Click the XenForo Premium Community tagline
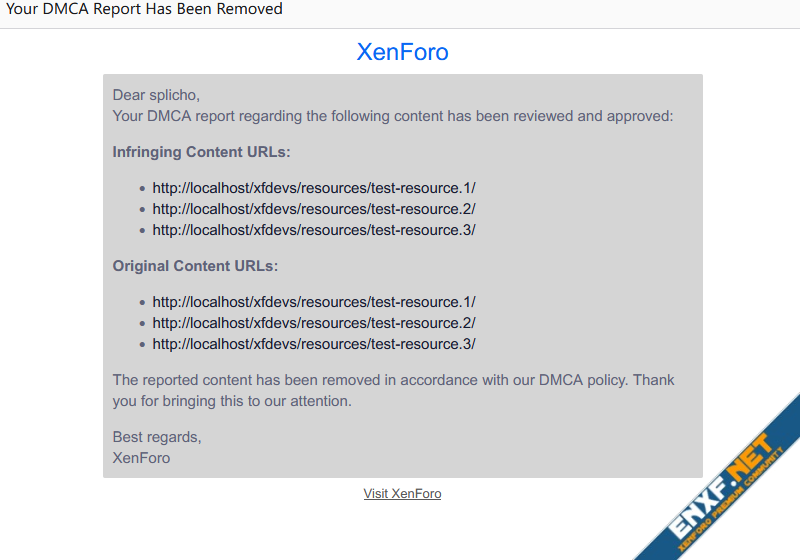Screen dimensions: 800x560 pos(731,499)
